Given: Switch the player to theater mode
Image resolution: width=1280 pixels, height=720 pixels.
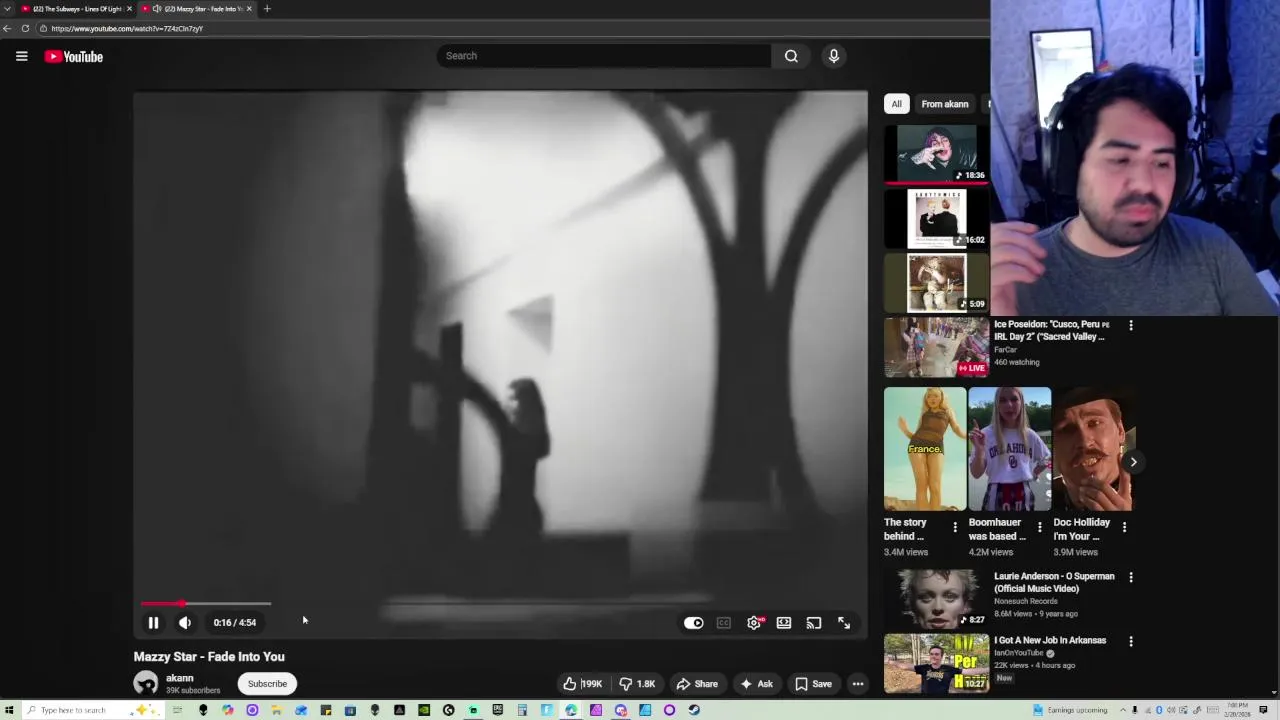Looking at the screenshot, I should click(x=784, y=622).
